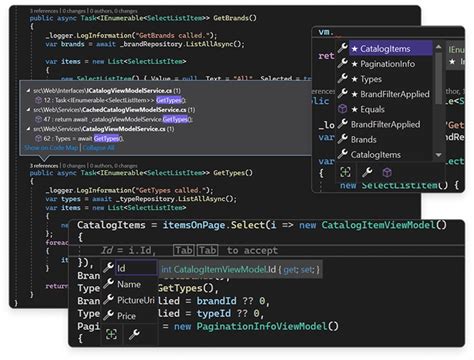Click scrollbar thumb of vm. completion list

click(439, 77)
